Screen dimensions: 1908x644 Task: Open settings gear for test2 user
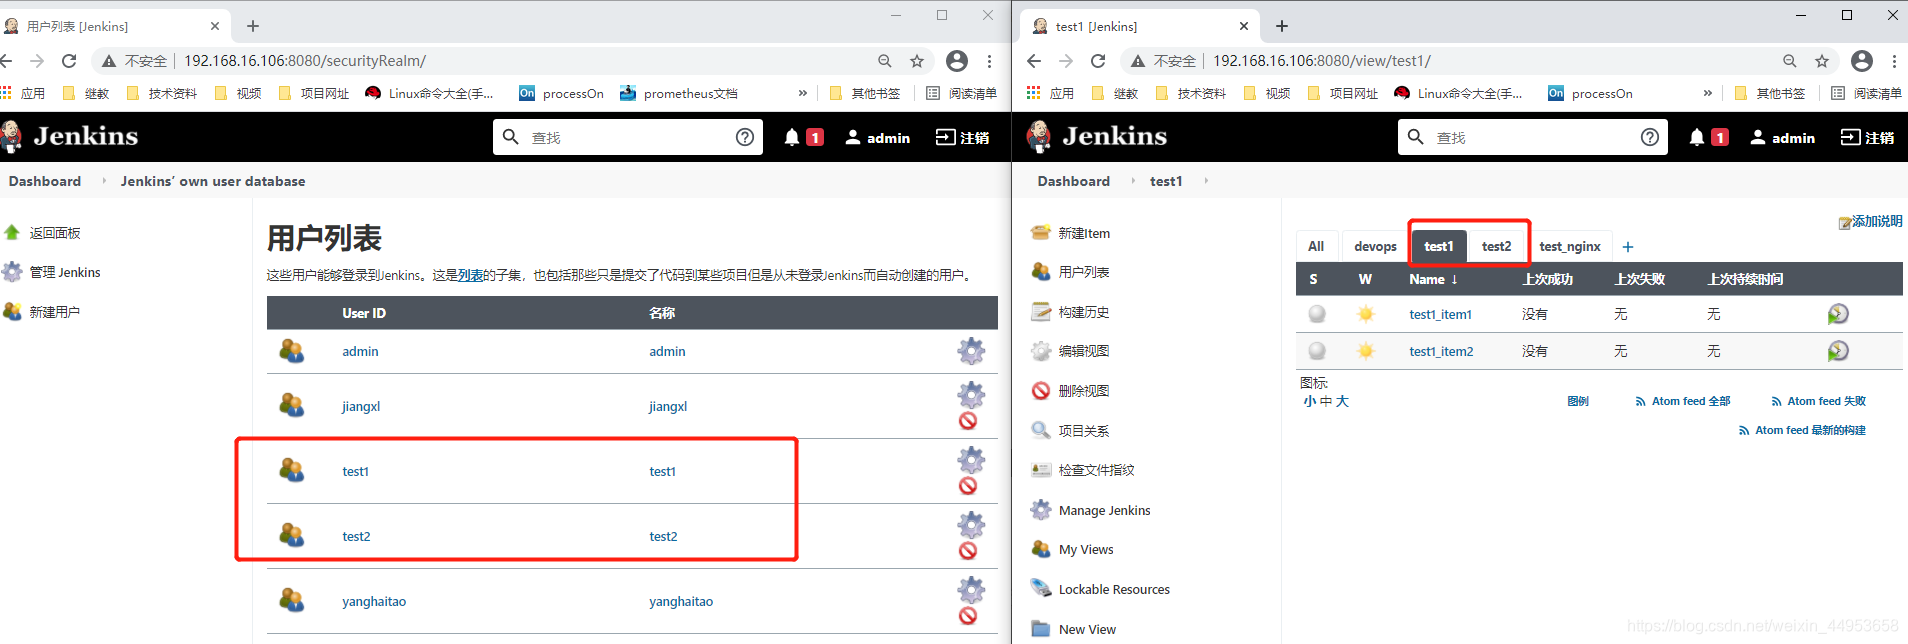(x=971, y=525)
